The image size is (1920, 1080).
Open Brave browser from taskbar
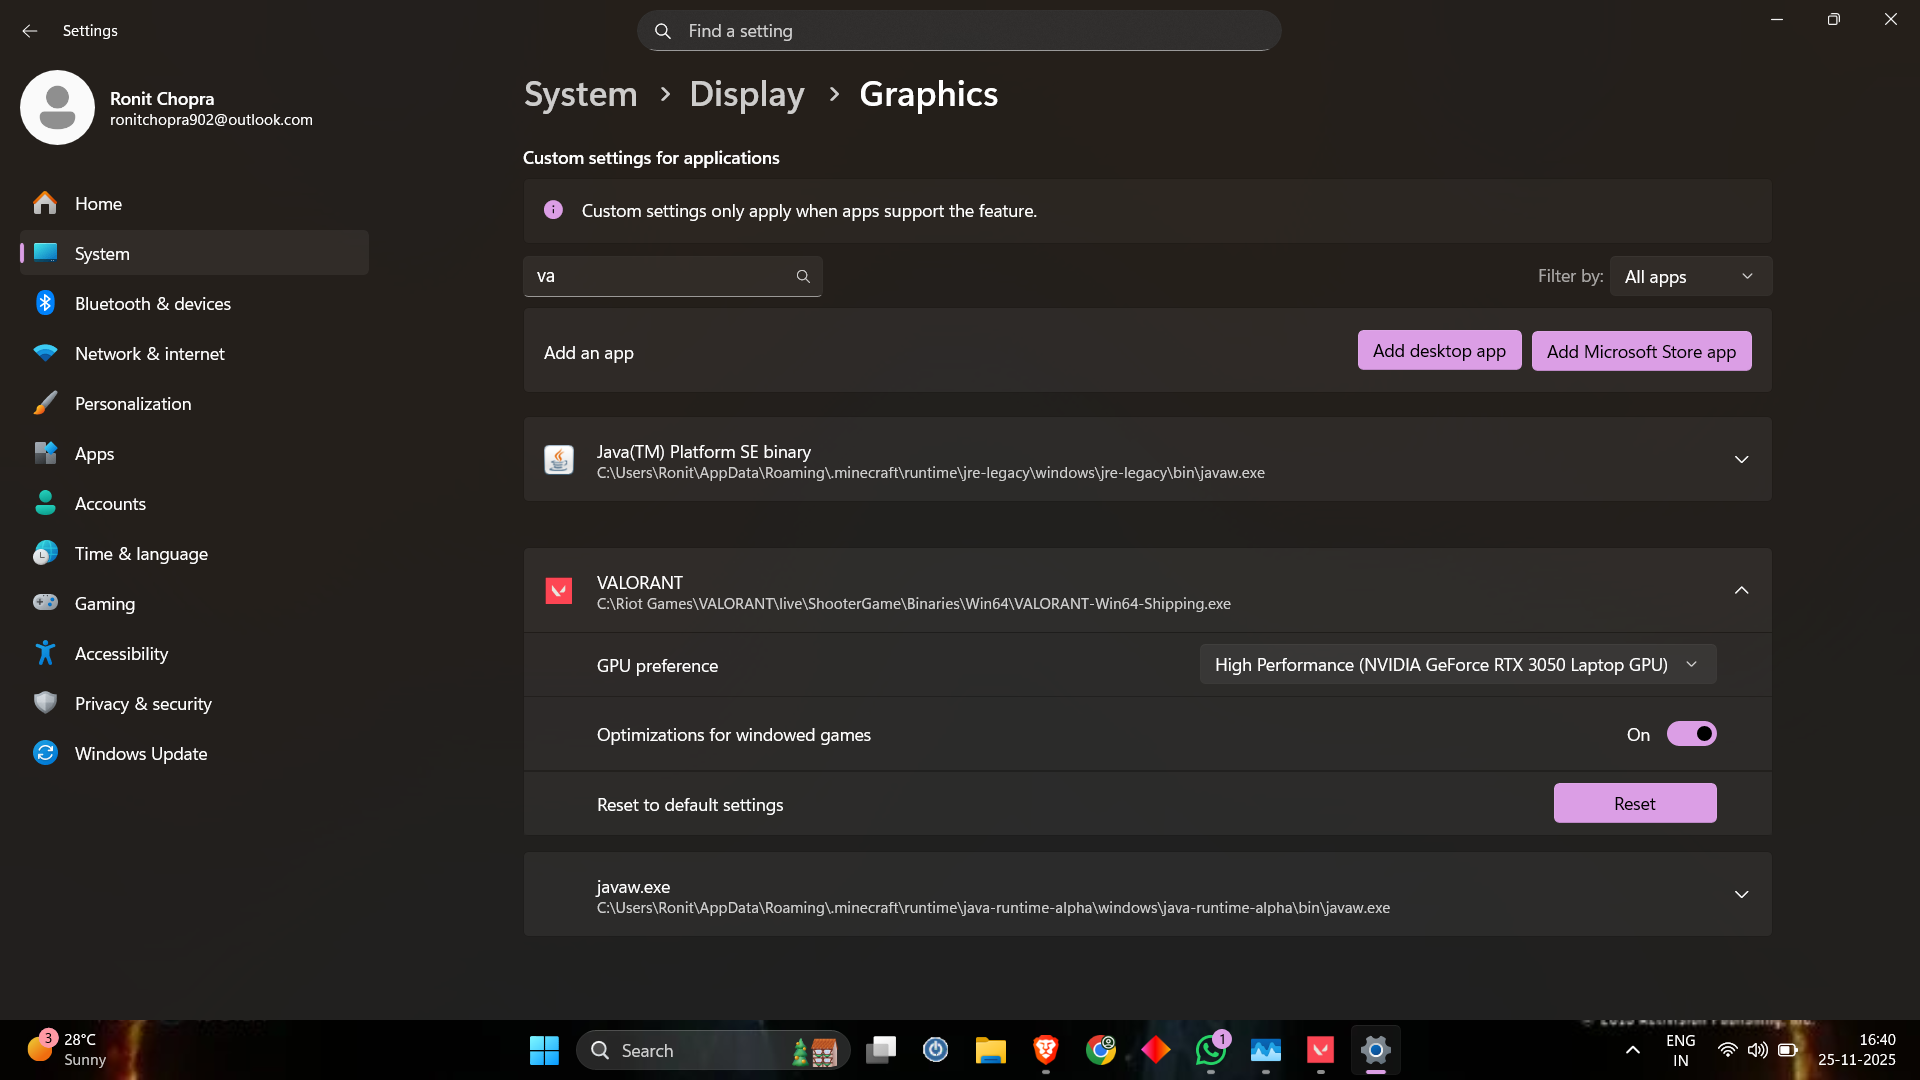pyautogui.click(x=1046, y=1050)
